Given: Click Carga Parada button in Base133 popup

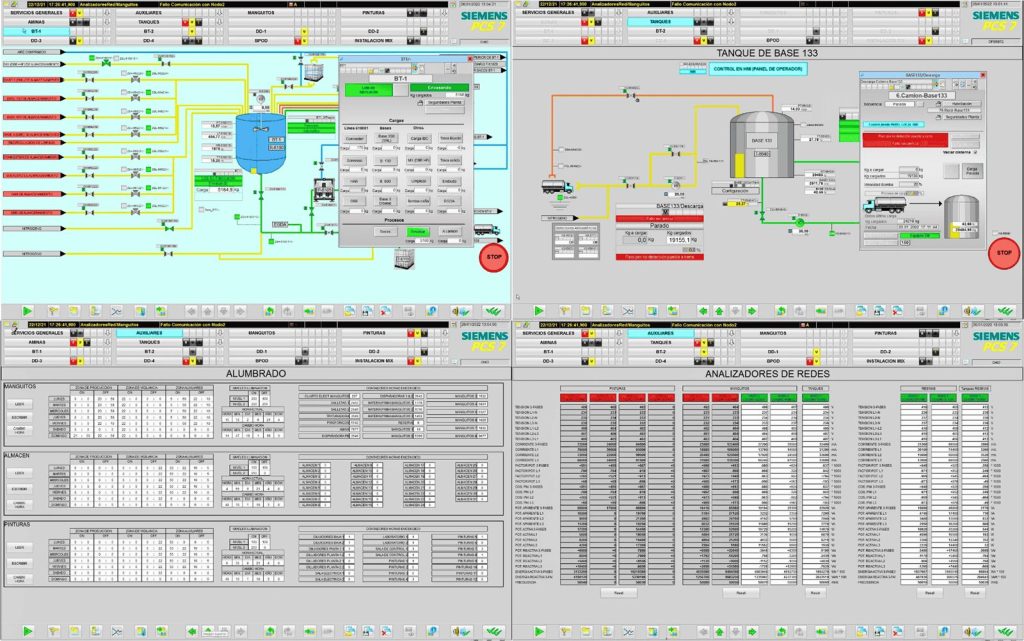Looking at the screenshot, I should click(x=972, y=170).
